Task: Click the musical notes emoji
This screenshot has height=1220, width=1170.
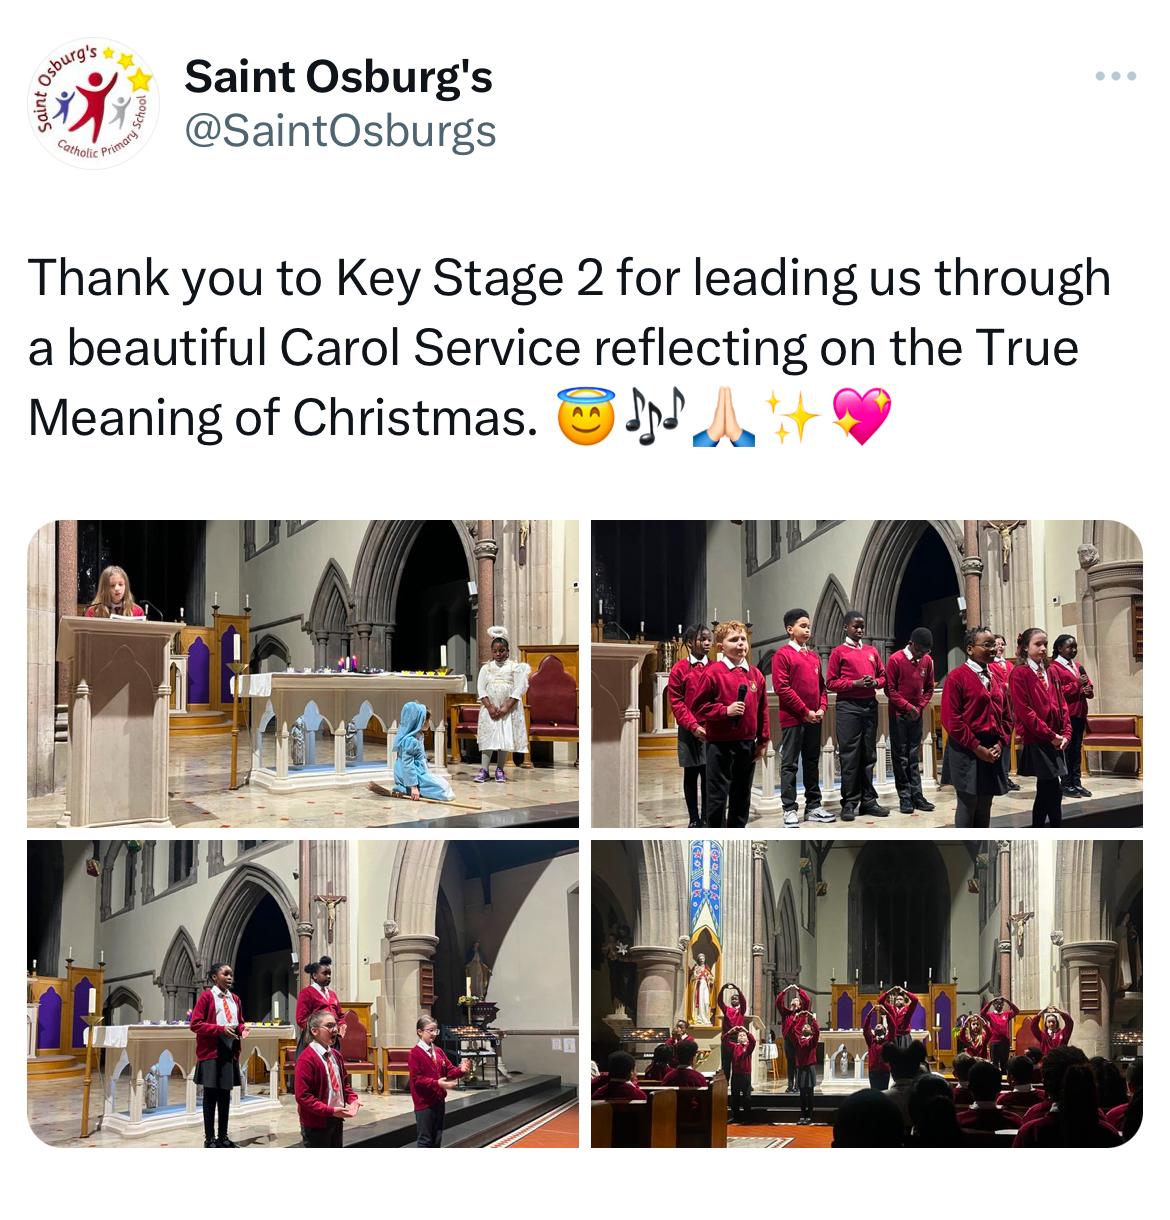Action: tap(655, 417)
